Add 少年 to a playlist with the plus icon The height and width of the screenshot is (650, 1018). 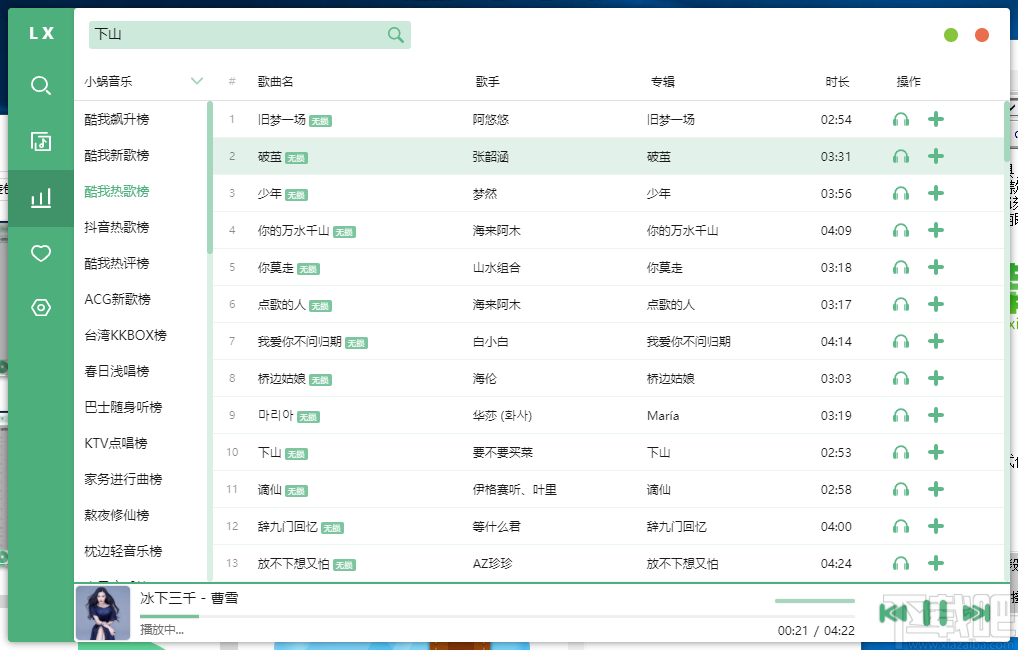point(936,193)
